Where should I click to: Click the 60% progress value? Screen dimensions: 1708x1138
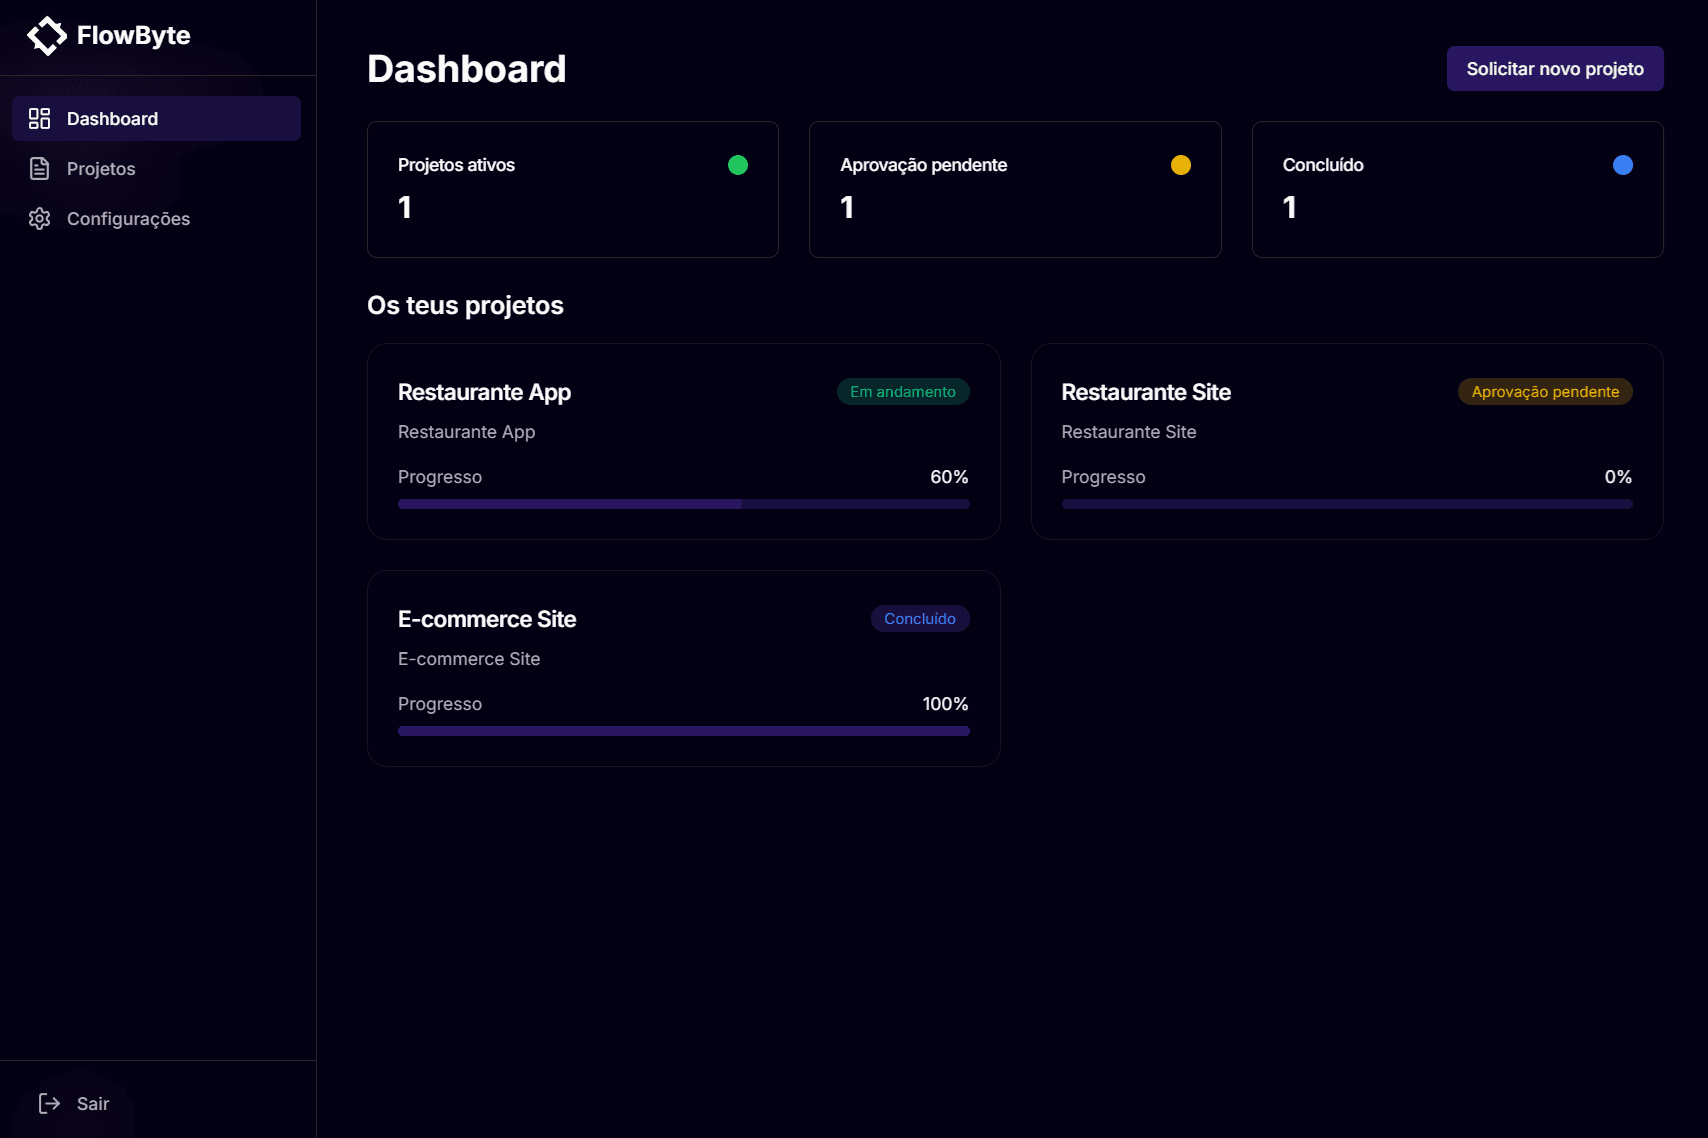(949, 477)
